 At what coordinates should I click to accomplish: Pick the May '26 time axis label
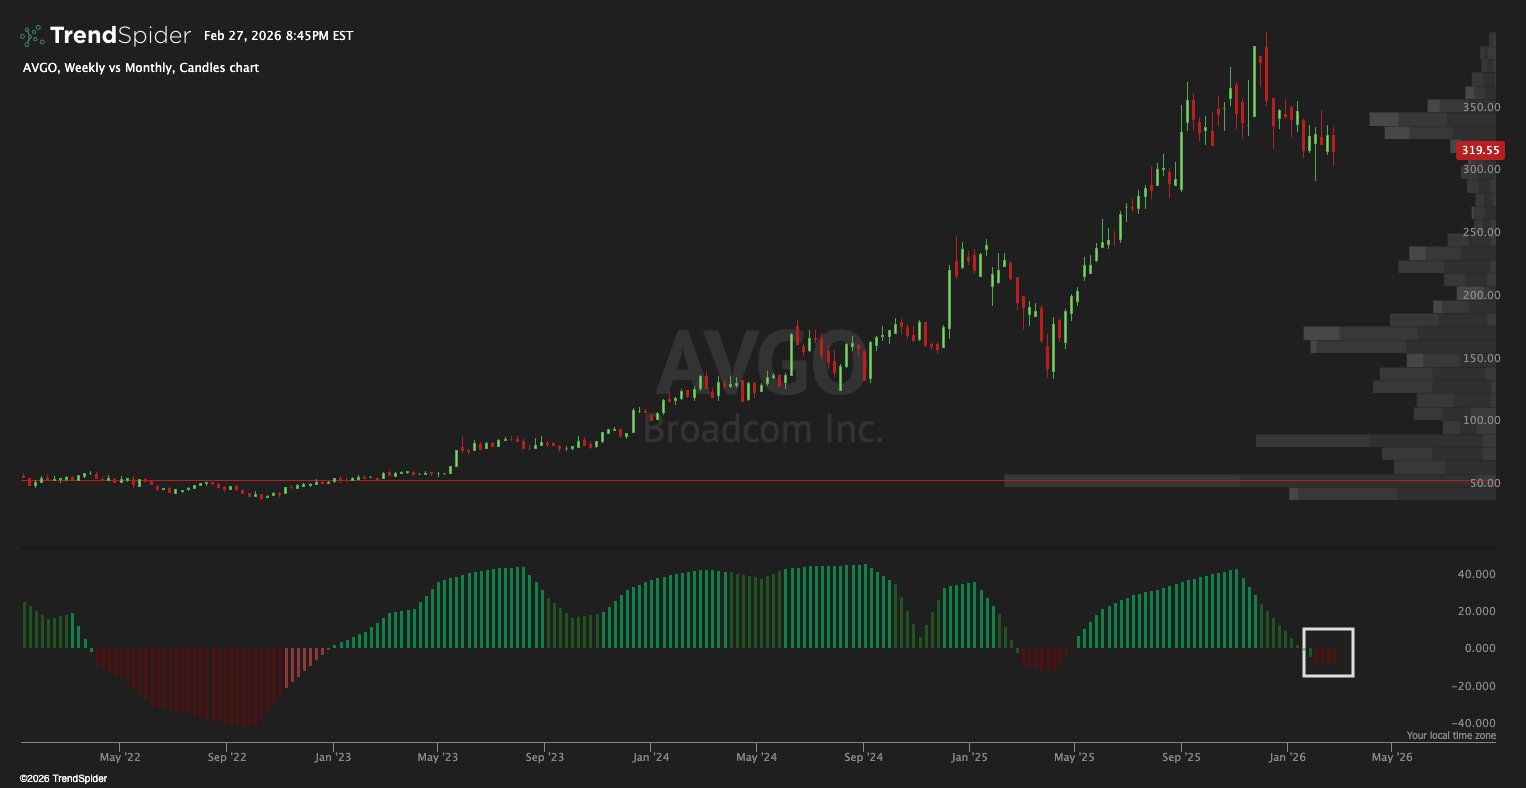(1391, 758)
